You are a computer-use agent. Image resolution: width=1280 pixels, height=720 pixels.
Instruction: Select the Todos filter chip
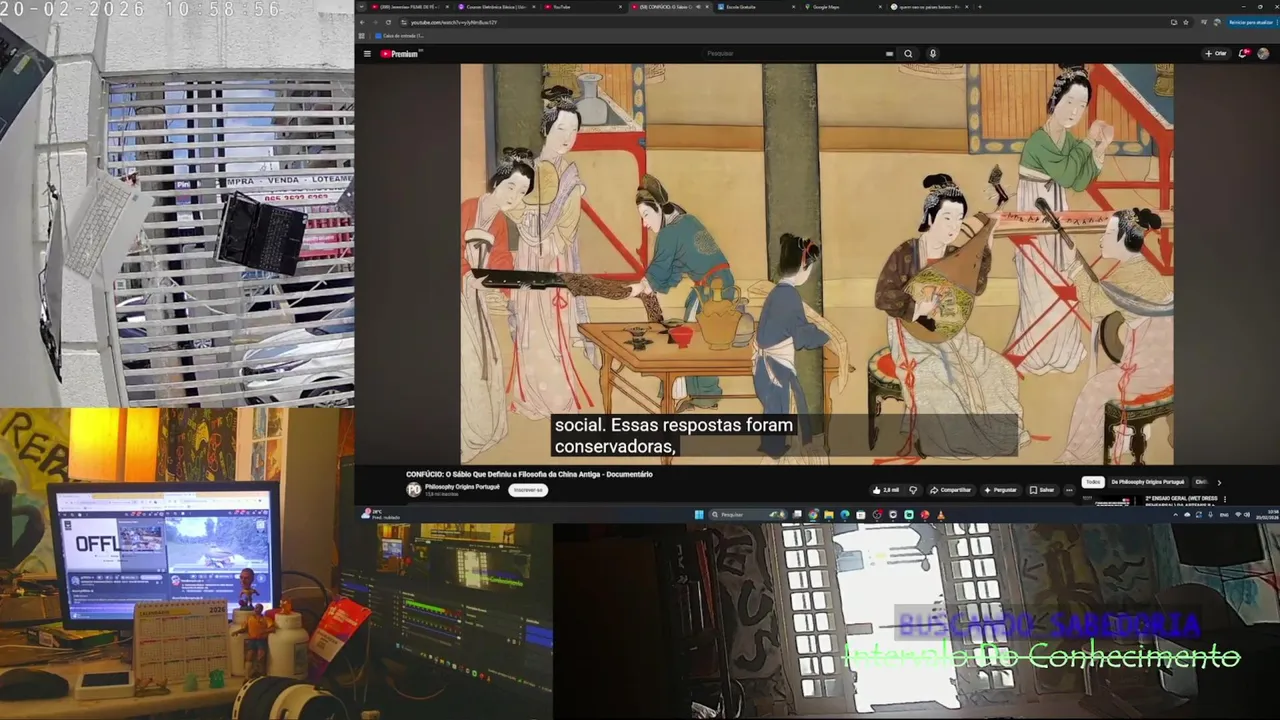point(1093,482)
